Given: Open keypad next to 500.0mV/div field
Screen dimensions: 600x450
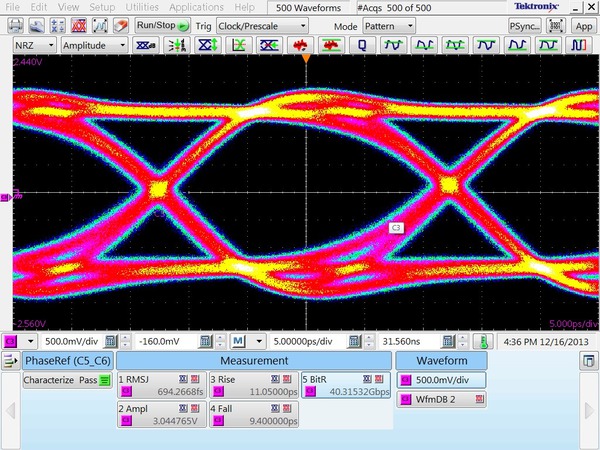Looking at the screenshot, I should [111, 341].
